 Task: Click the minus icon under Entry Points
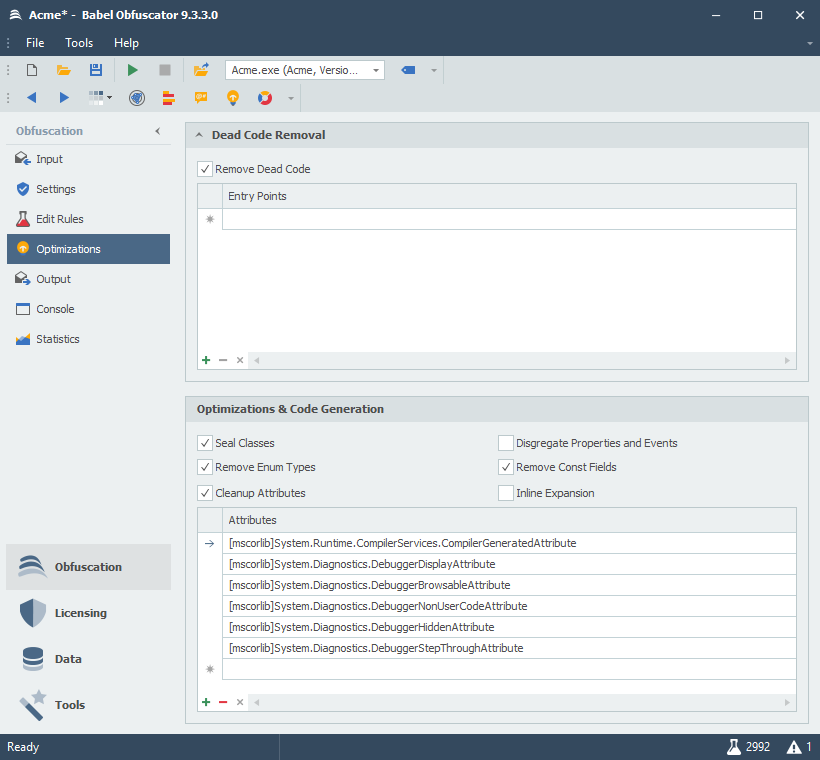[x=223, y=360]
